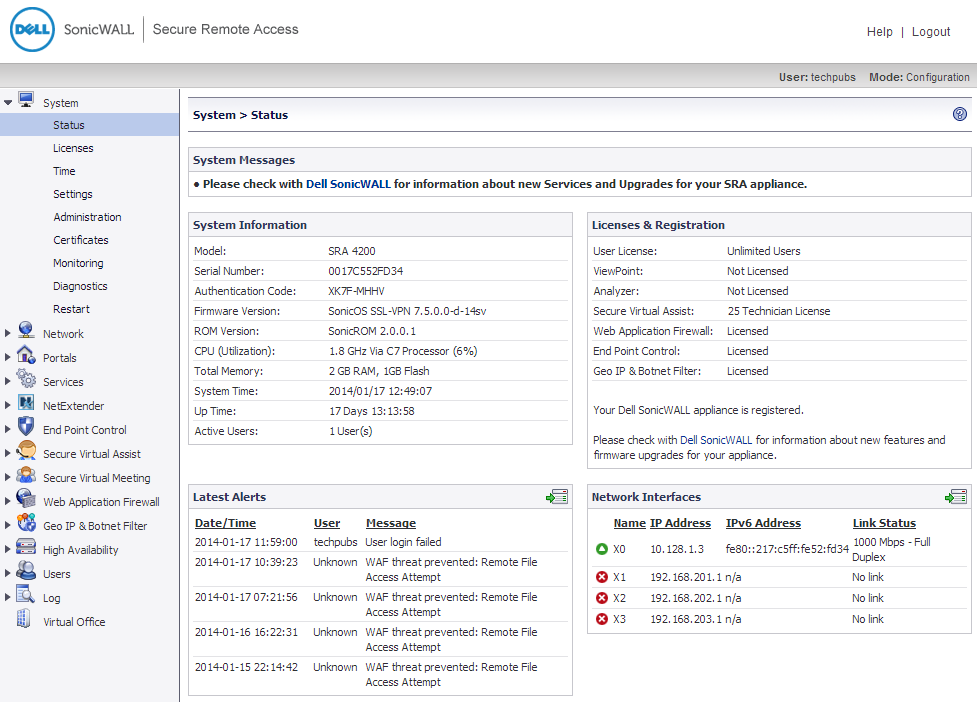Click the Logout link
The width and height of the screenshot is (977, 702).
click(x=931, y=31)
